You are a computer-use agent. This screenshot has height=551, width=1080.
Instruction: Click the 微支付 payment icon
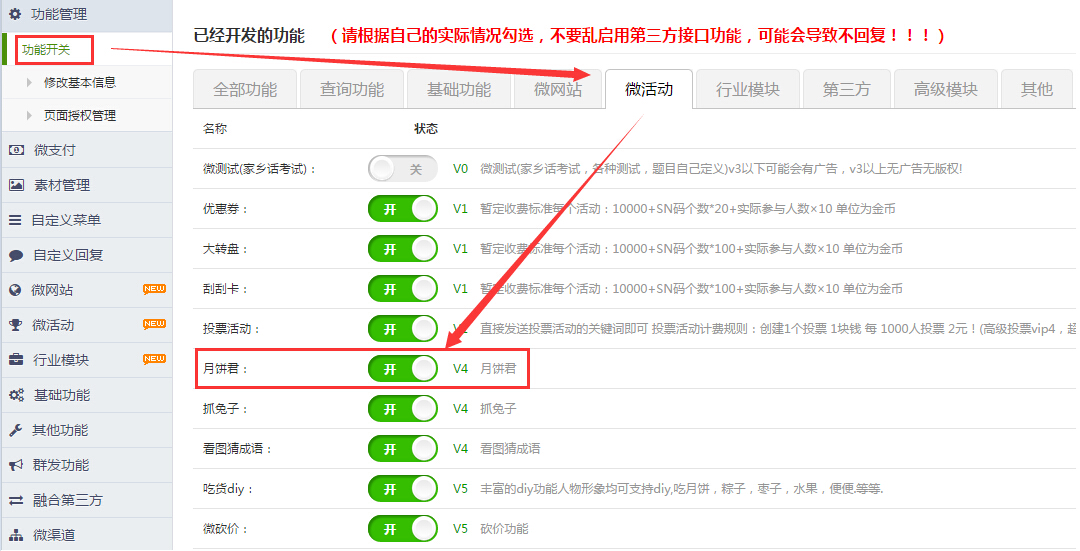pos(16,150)
